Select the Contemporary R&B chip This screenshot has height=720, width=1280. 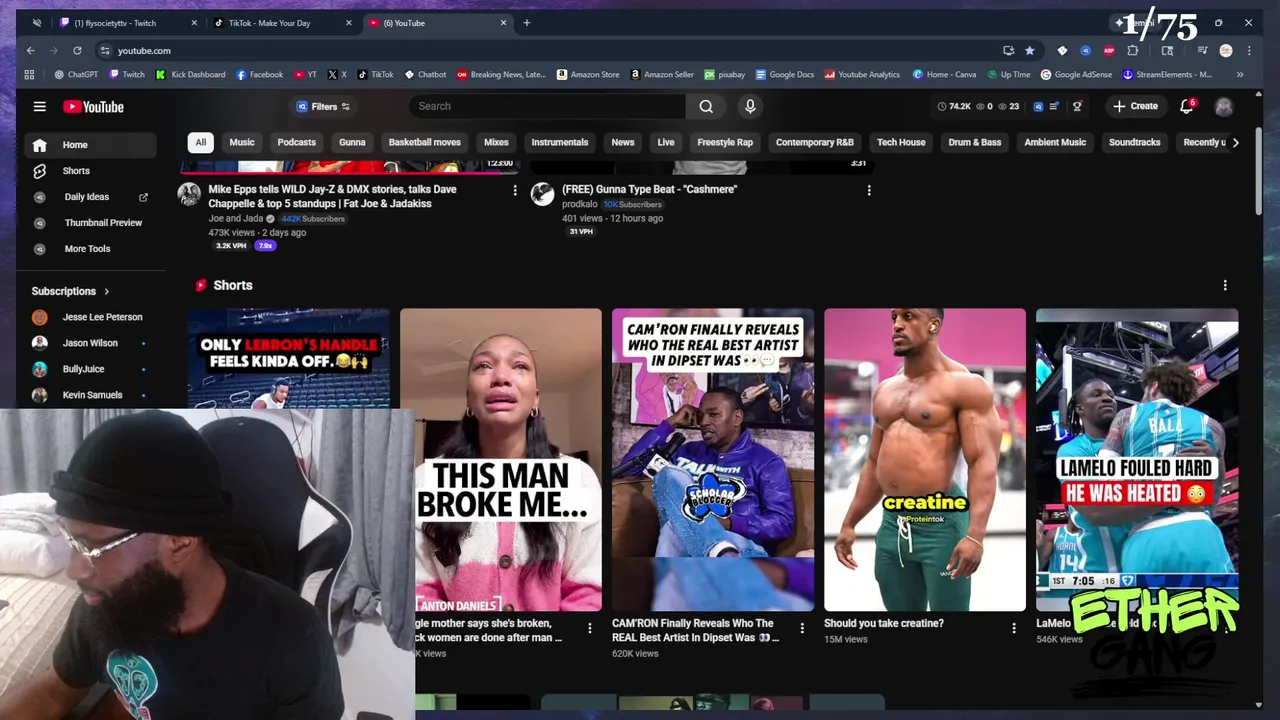click(x=815, y=142)
